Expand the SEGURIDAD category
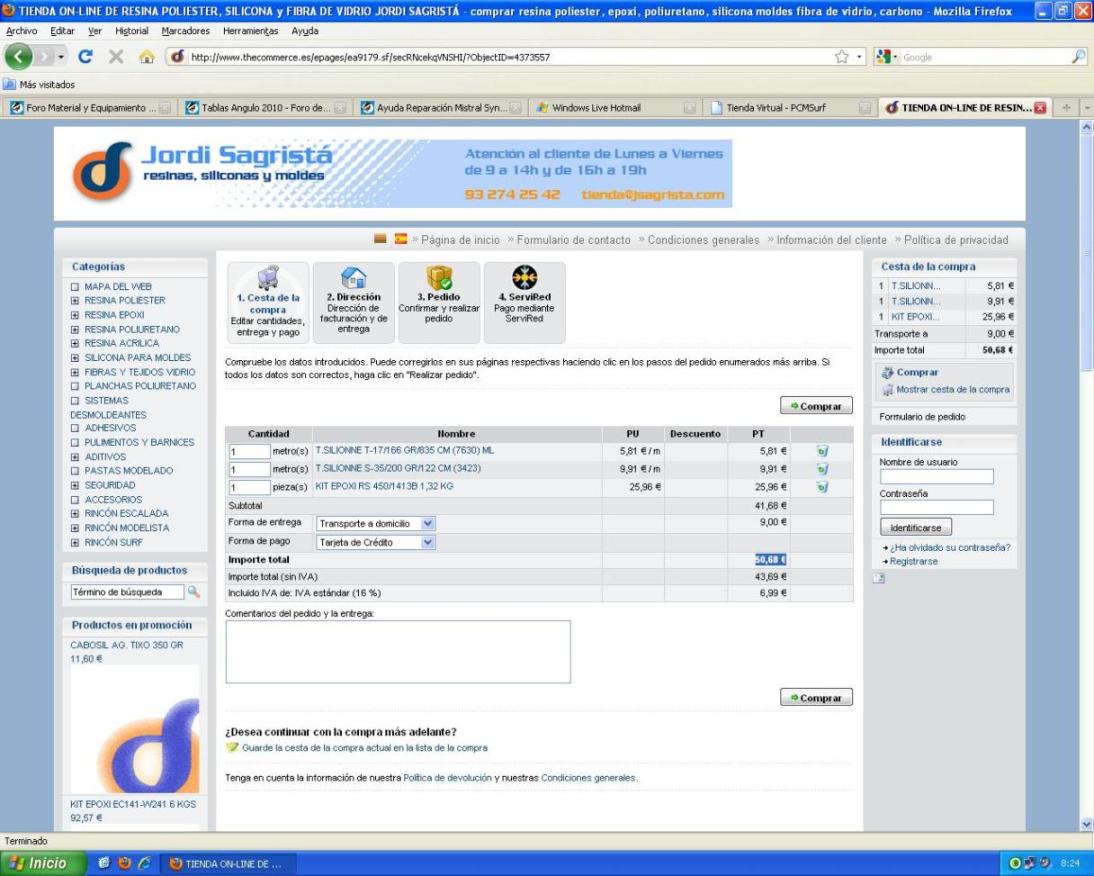Screen dimensions: 1094x876 (75, 485)
